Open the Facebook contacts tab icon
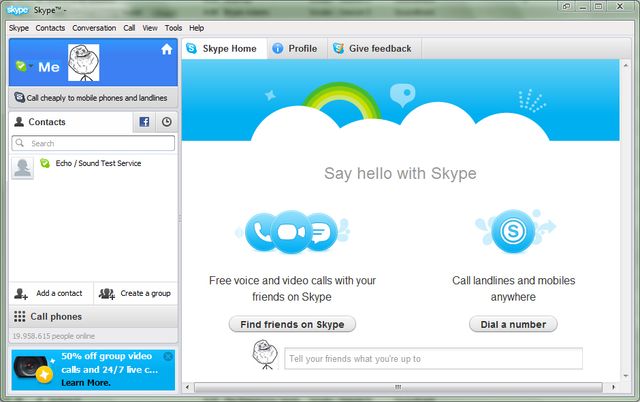The width and height of the screenshot is (640, 402). tap(144, 122)
